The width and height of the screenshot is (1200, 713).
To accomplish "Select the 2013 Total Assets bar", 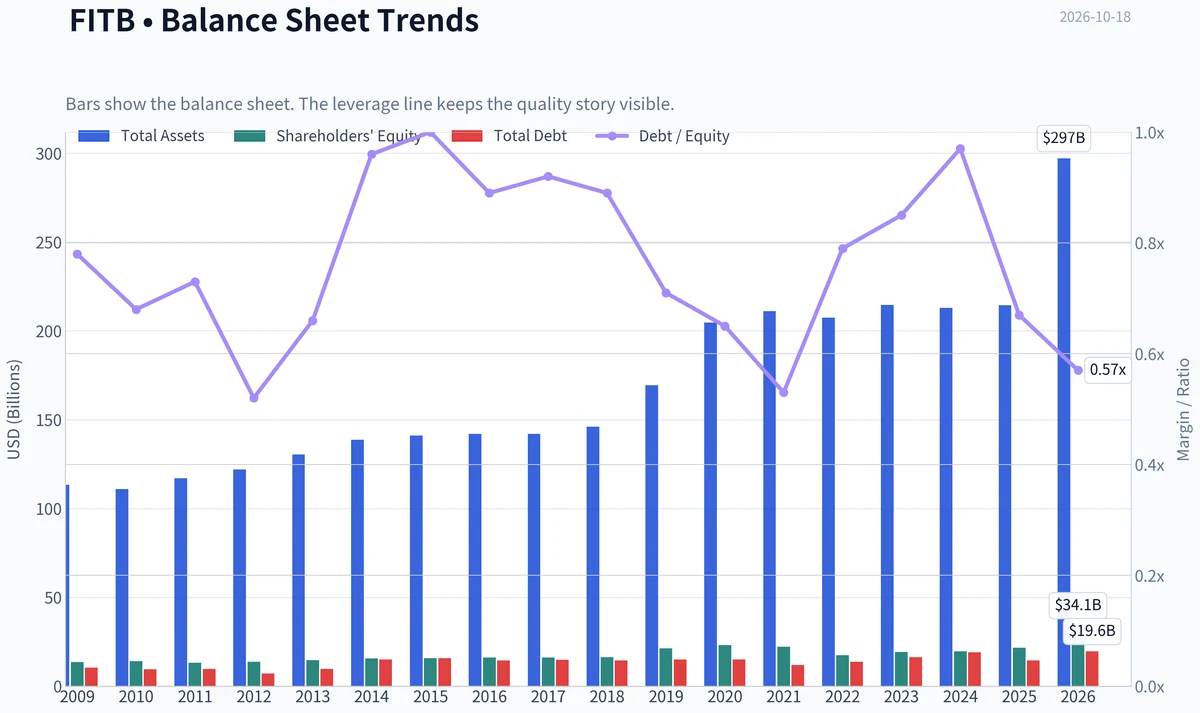I will coord(298,570).
